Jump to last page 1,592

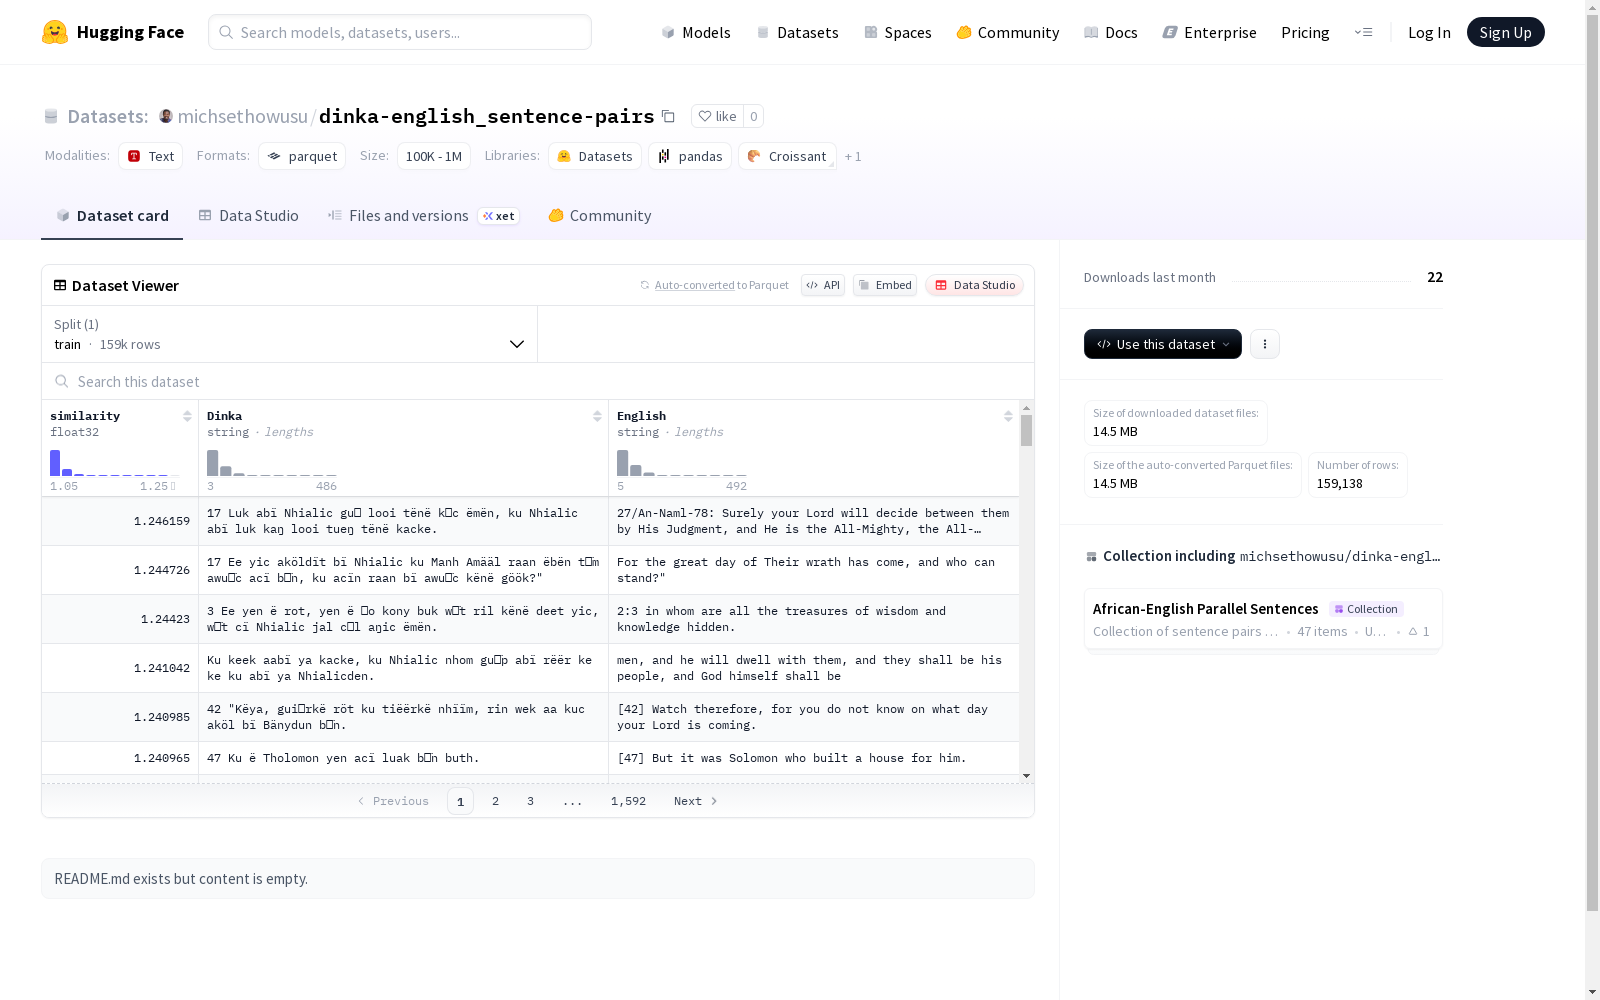tap(628, 801)
